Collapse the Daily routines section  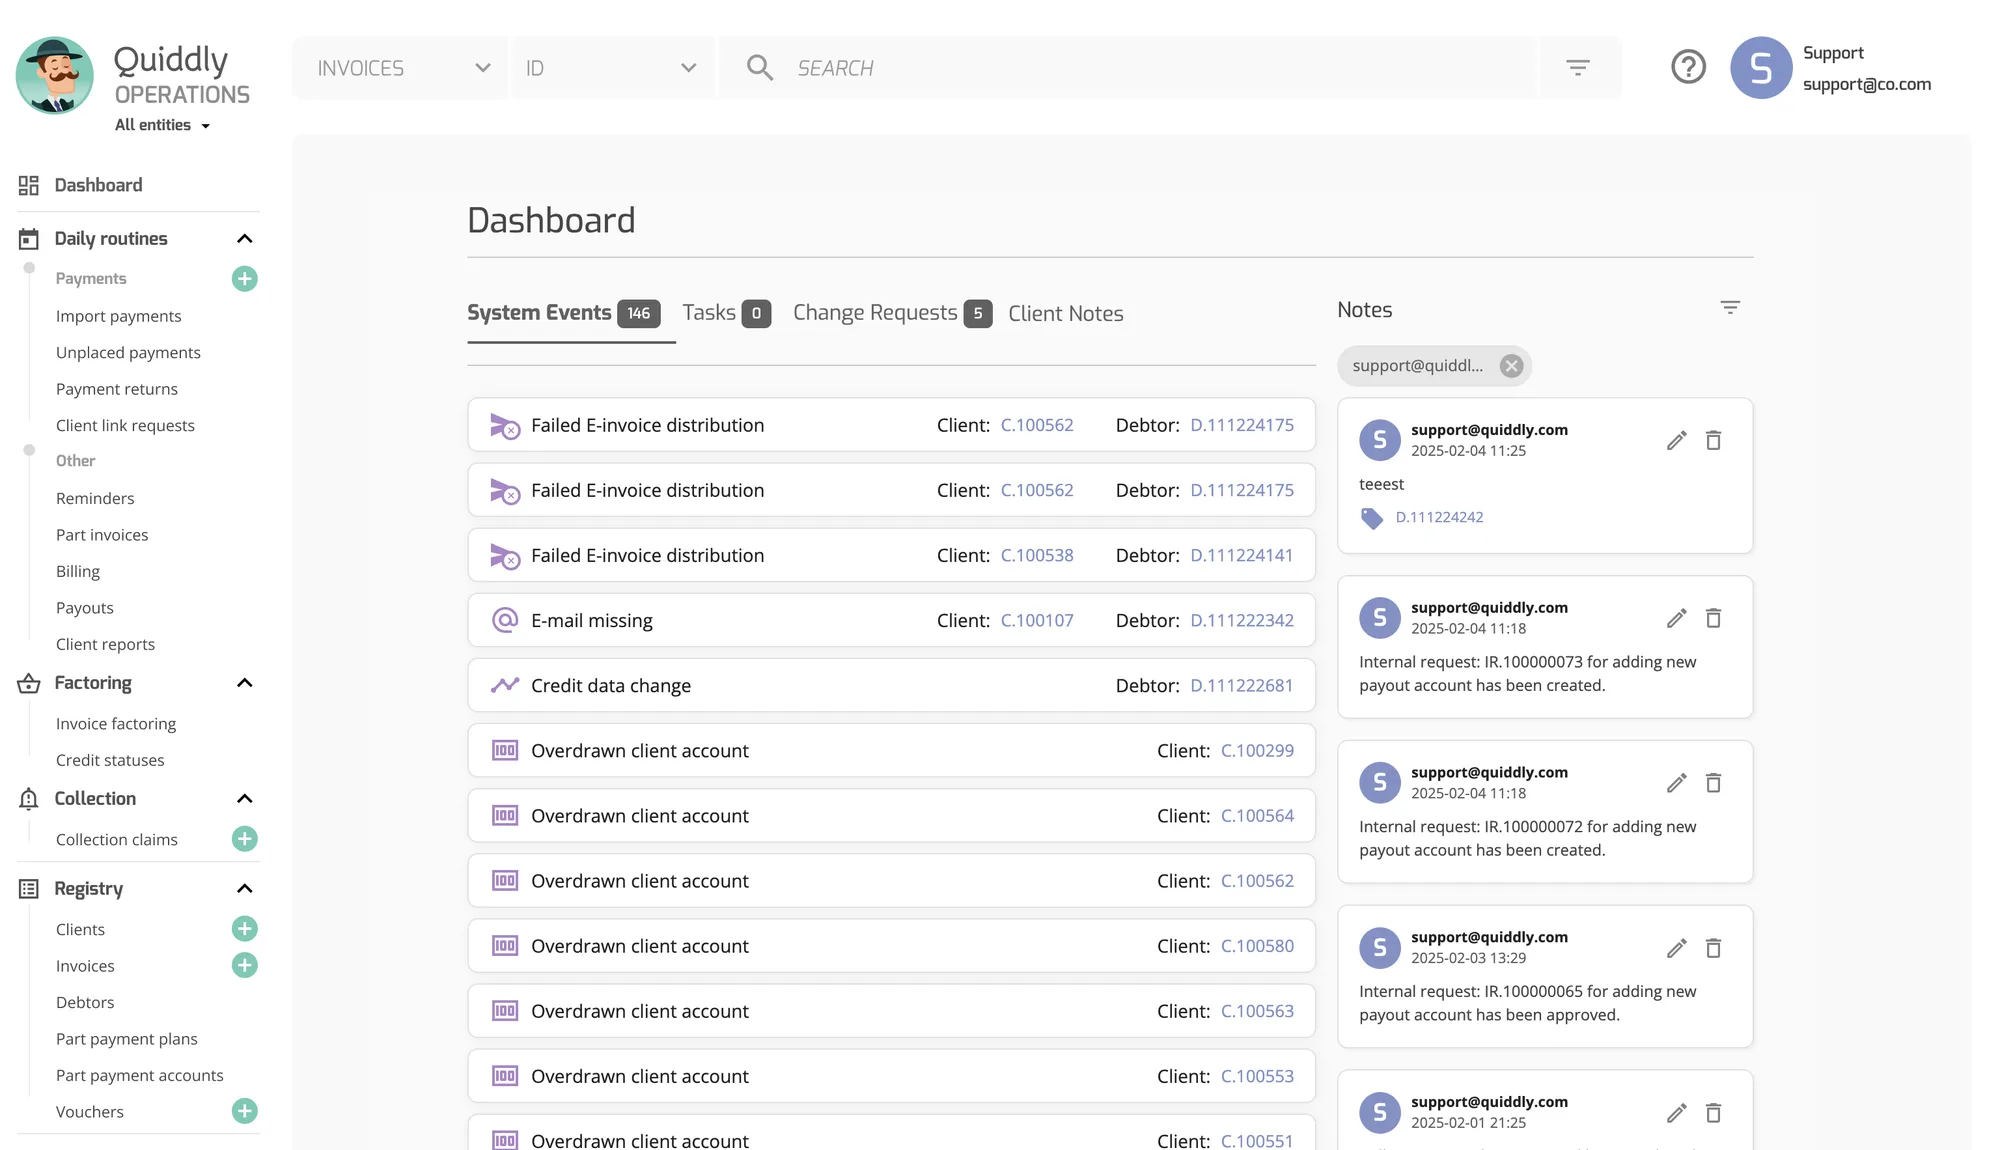[245, 239]
